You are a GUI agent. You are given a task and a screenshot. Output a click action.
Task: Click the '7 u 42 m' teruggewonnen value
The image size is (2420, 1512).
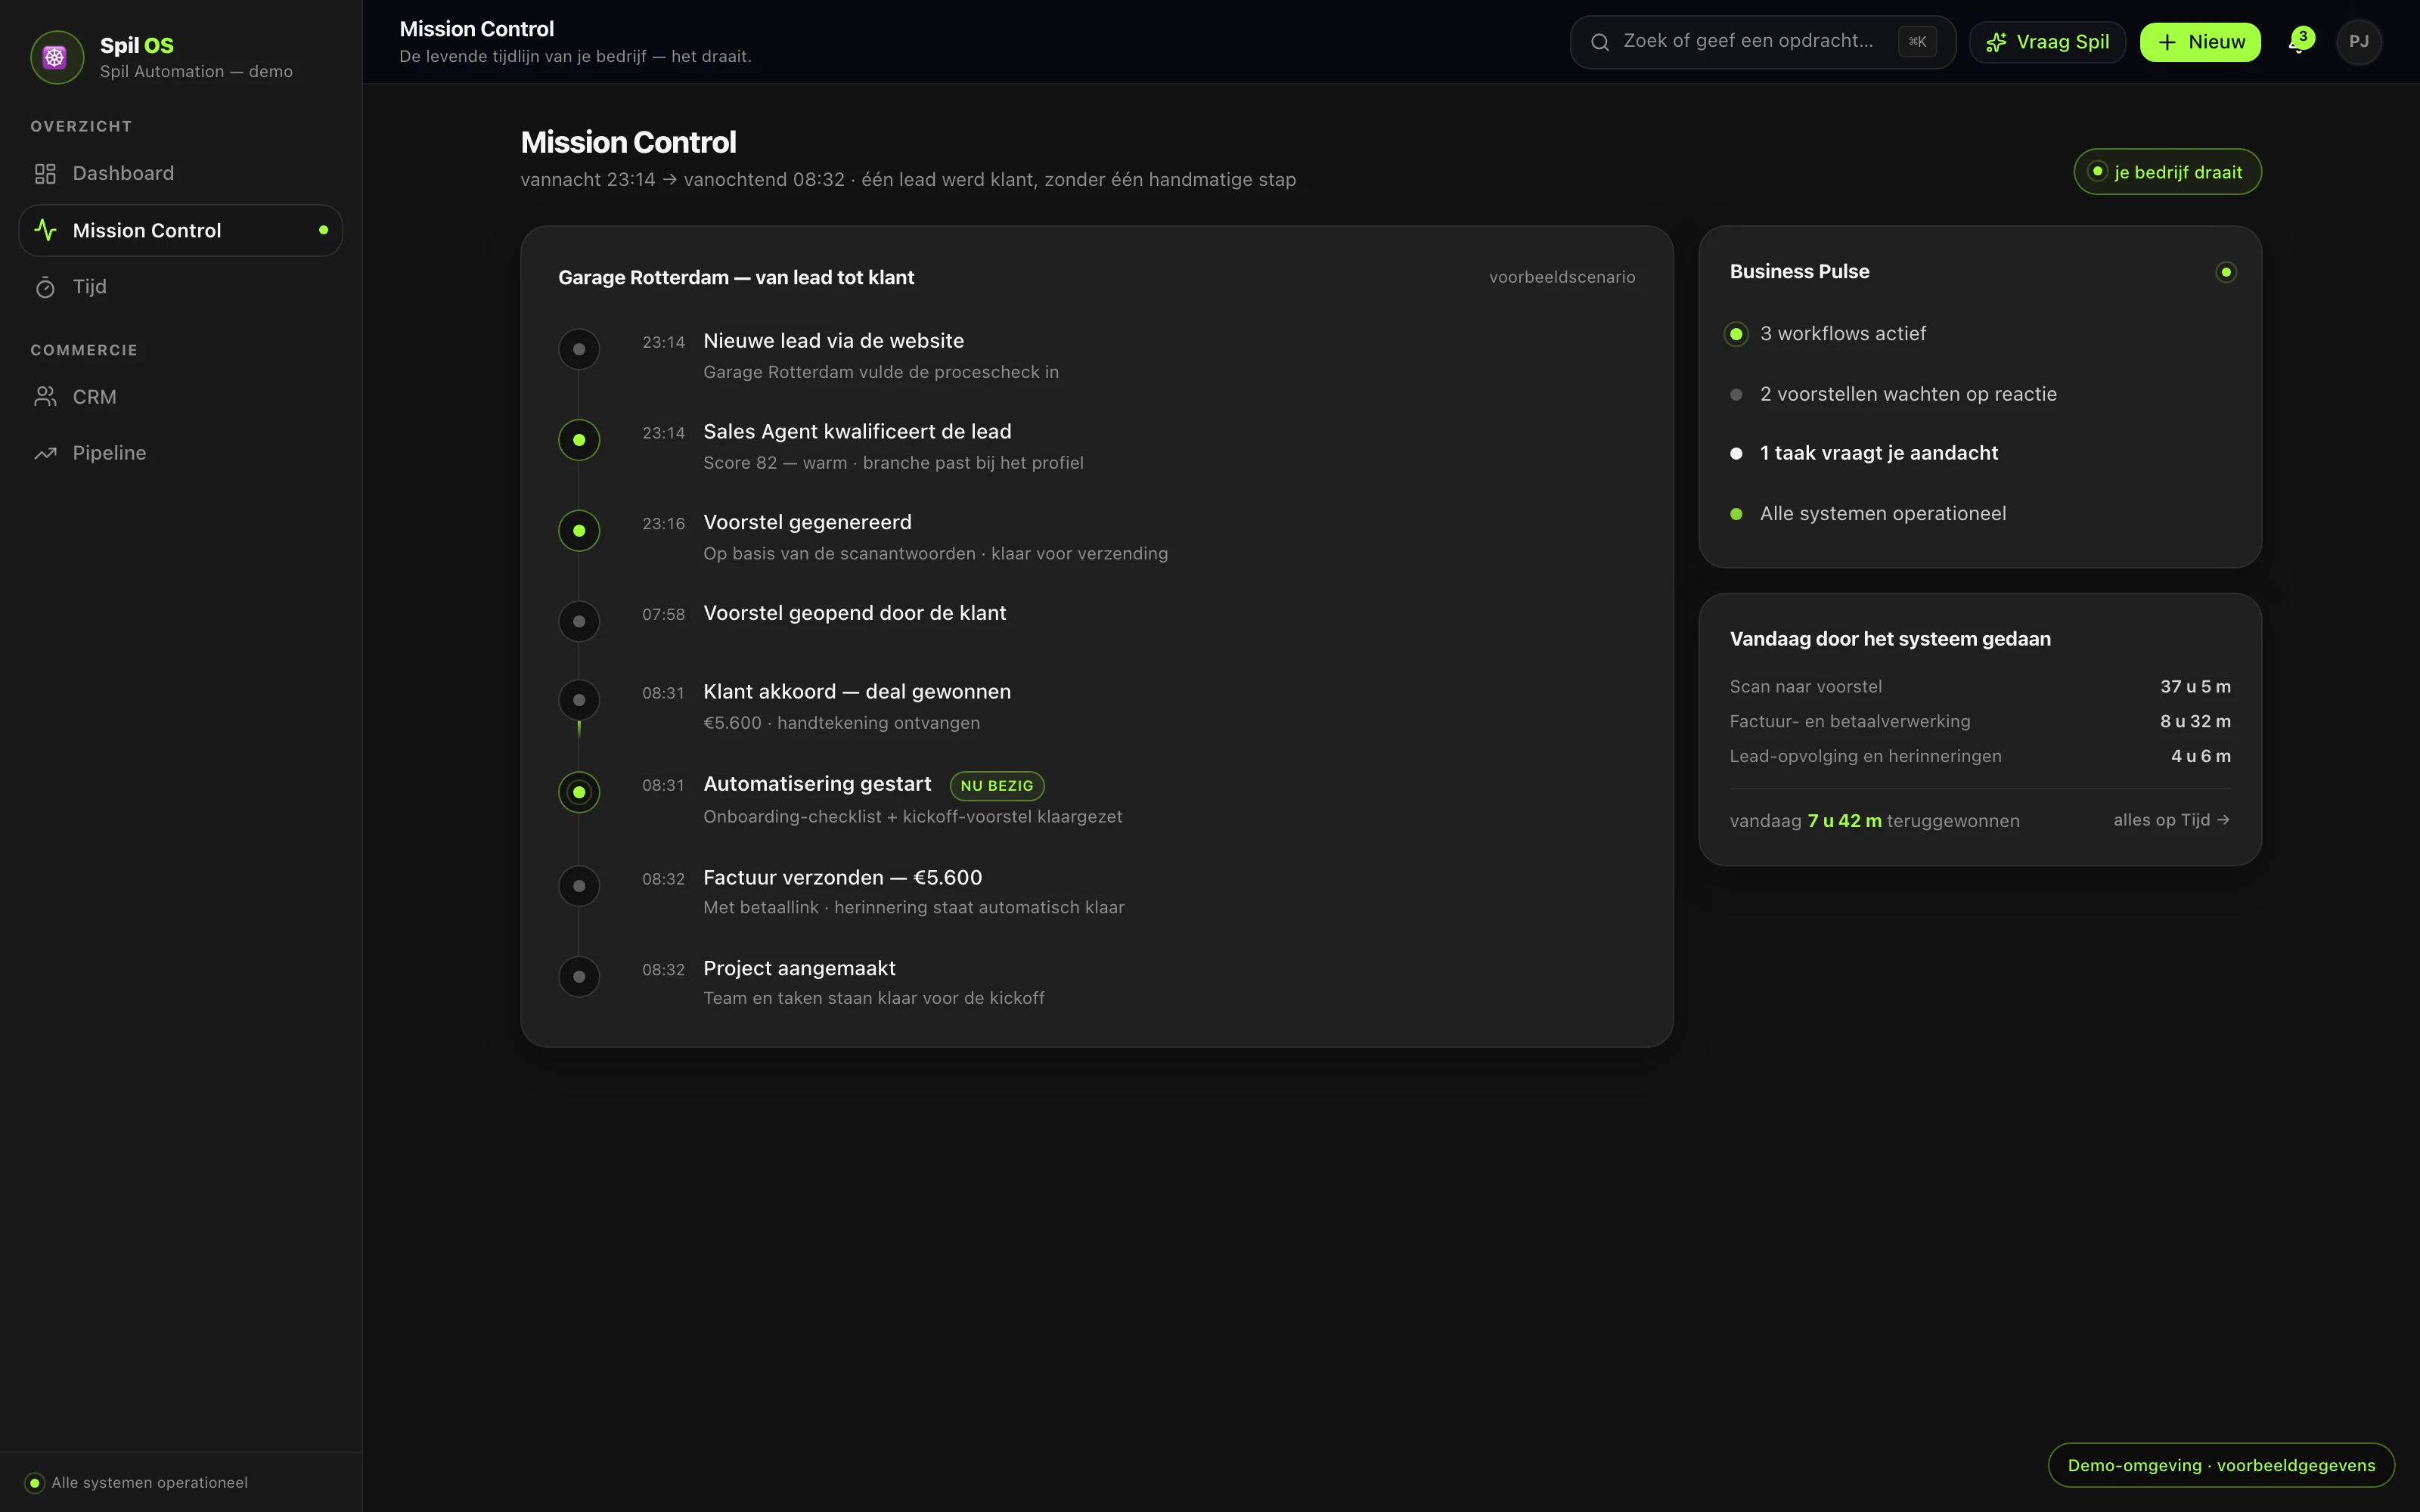point(1844,821)
